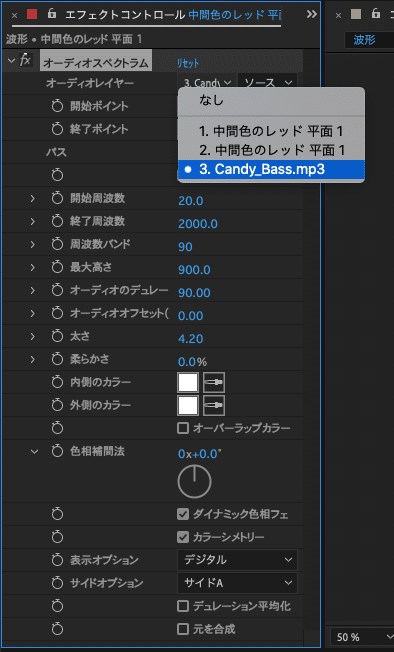Enable the デュレーション平均化 checkbox

(183, 606)
